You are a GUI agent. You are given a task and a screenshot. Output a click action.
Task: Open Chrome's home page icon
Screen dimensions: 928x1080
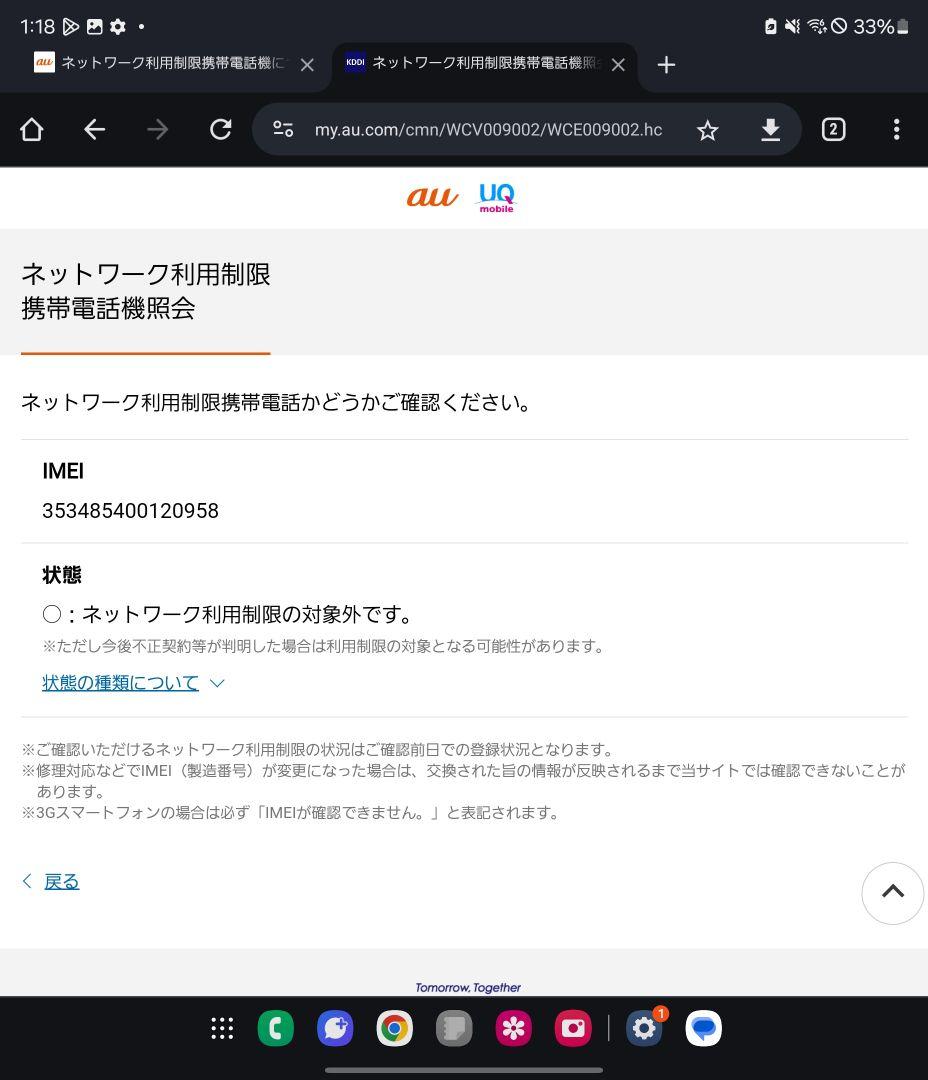[31, 129]
